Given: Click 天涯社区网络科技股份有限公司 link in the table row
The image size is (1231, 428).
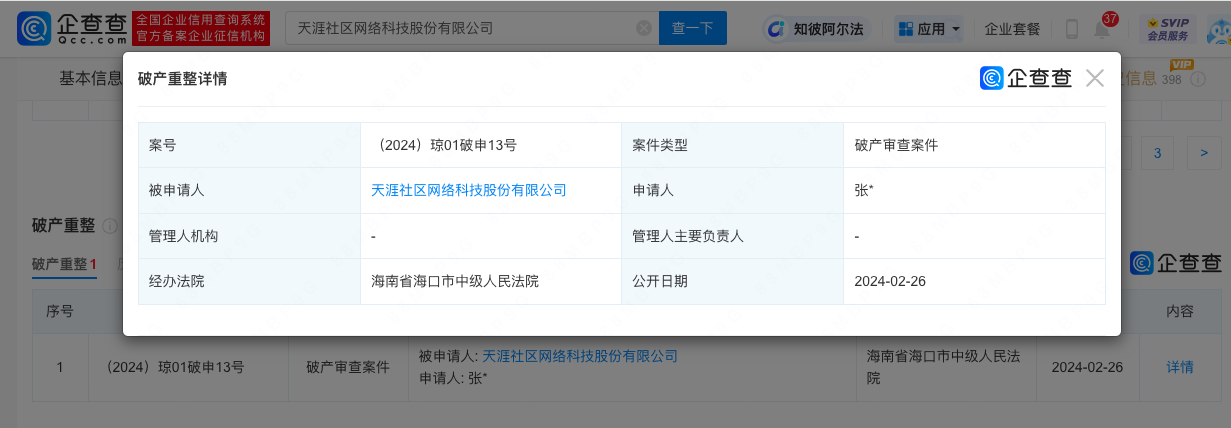Looking at the screenshot, I should click(x=580, y=356).
